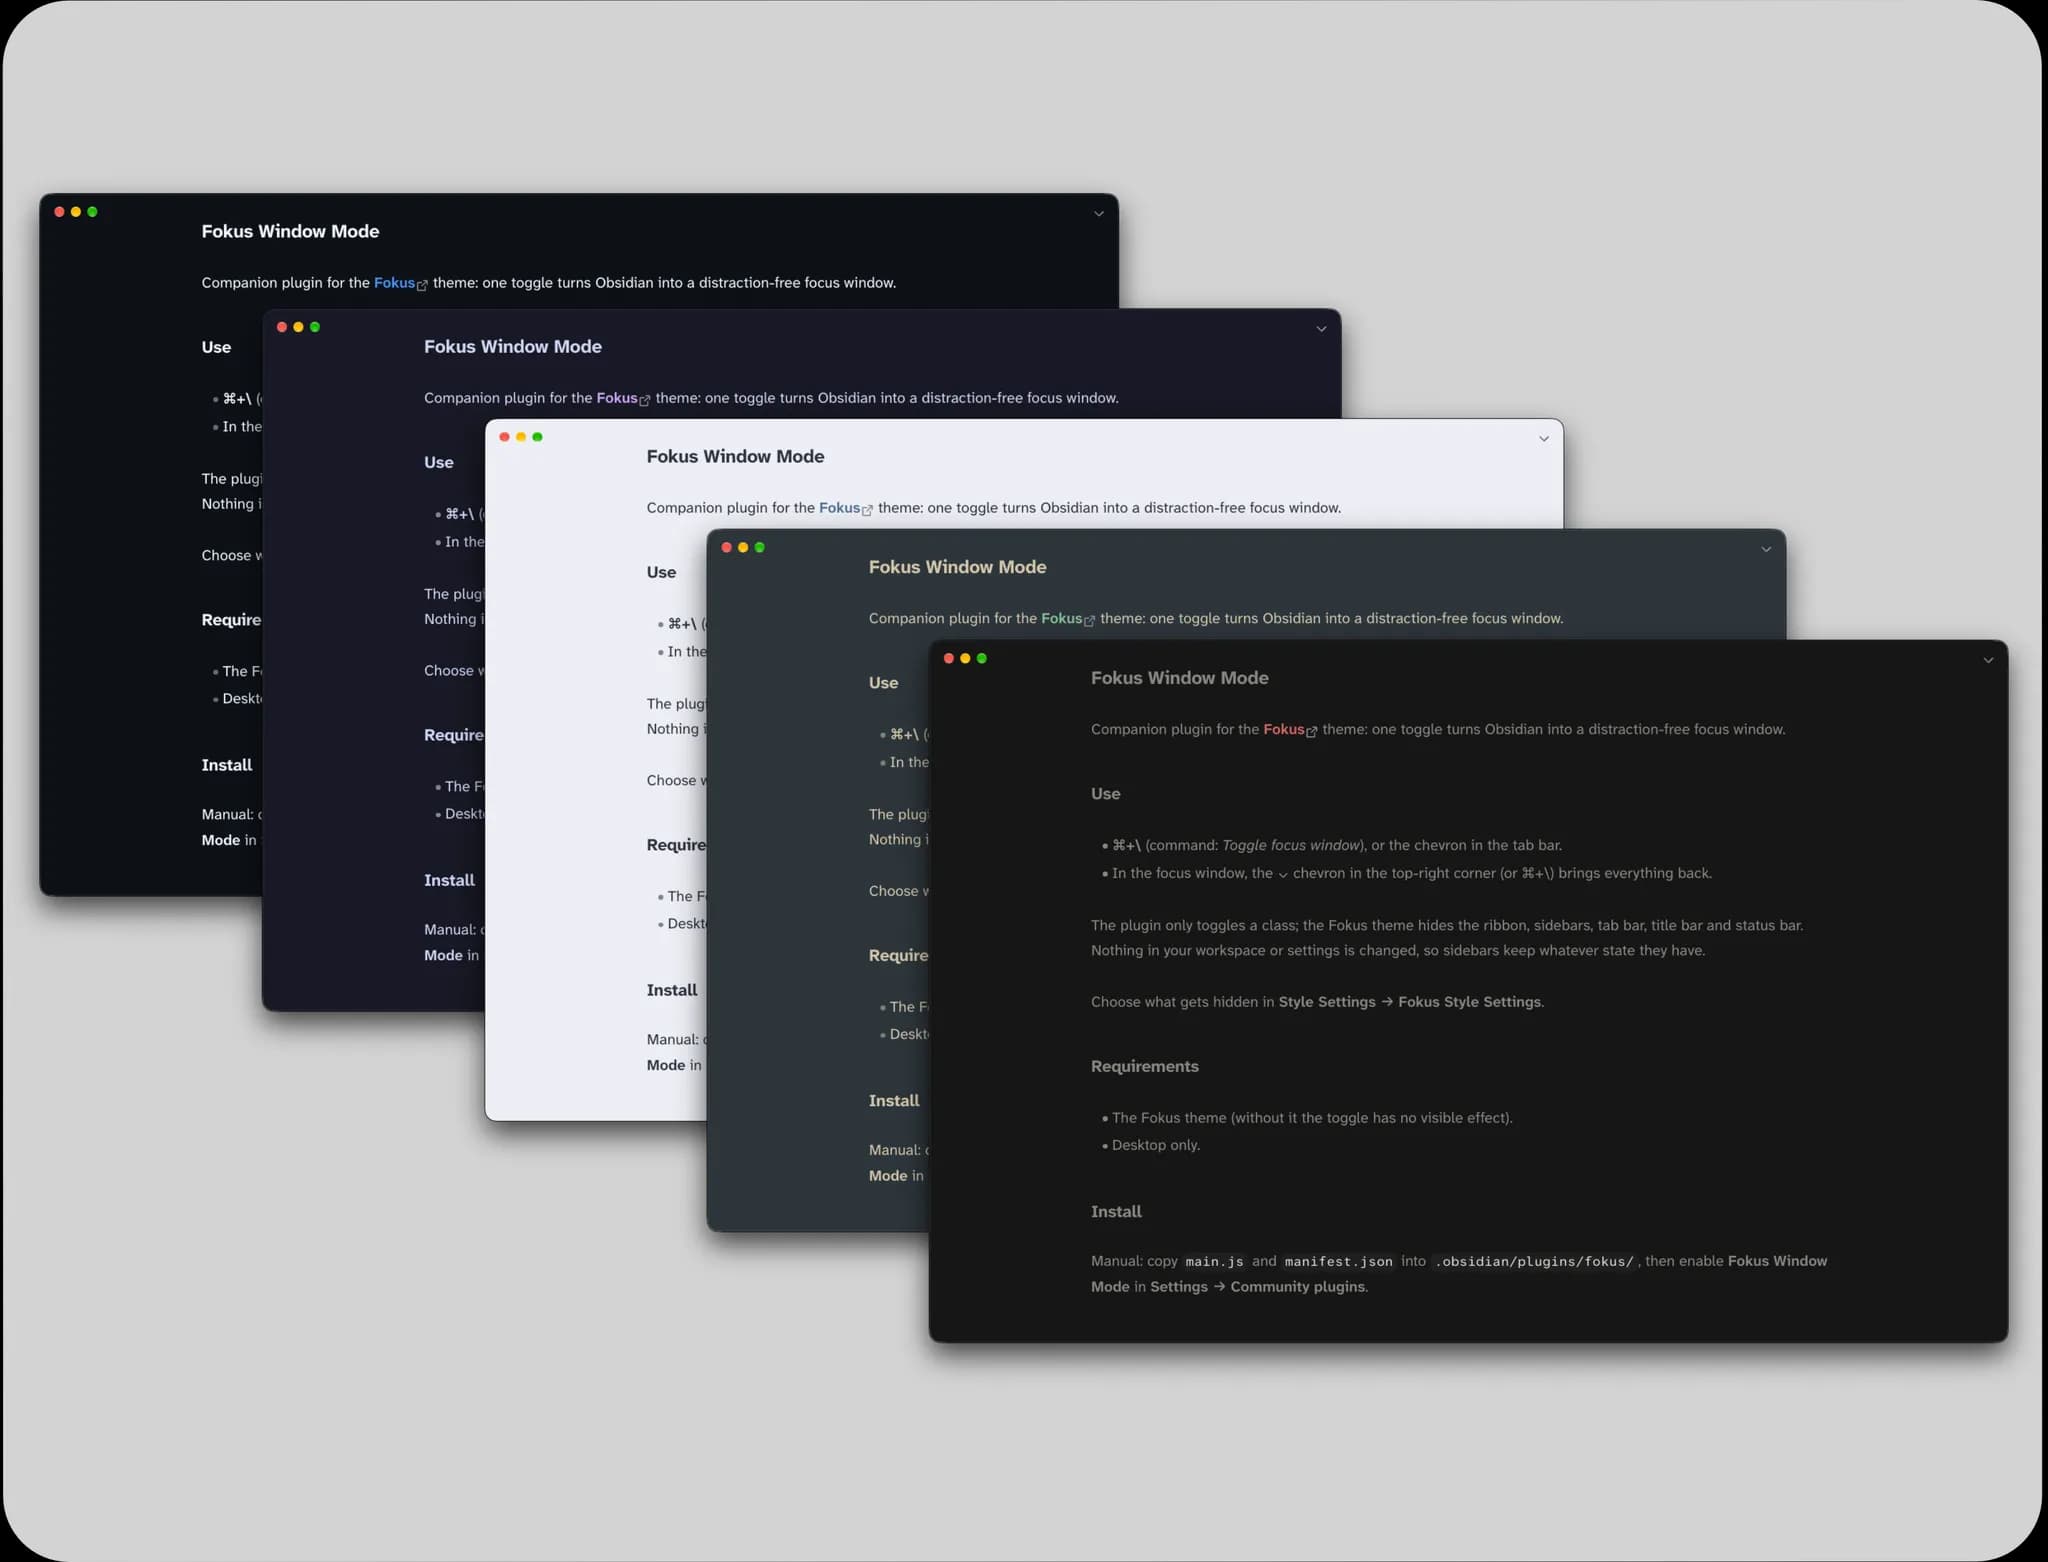The image size is (2048, 1562).
Task: Click the top-right chevron in the dark purple window
Action: point(1321,329)
